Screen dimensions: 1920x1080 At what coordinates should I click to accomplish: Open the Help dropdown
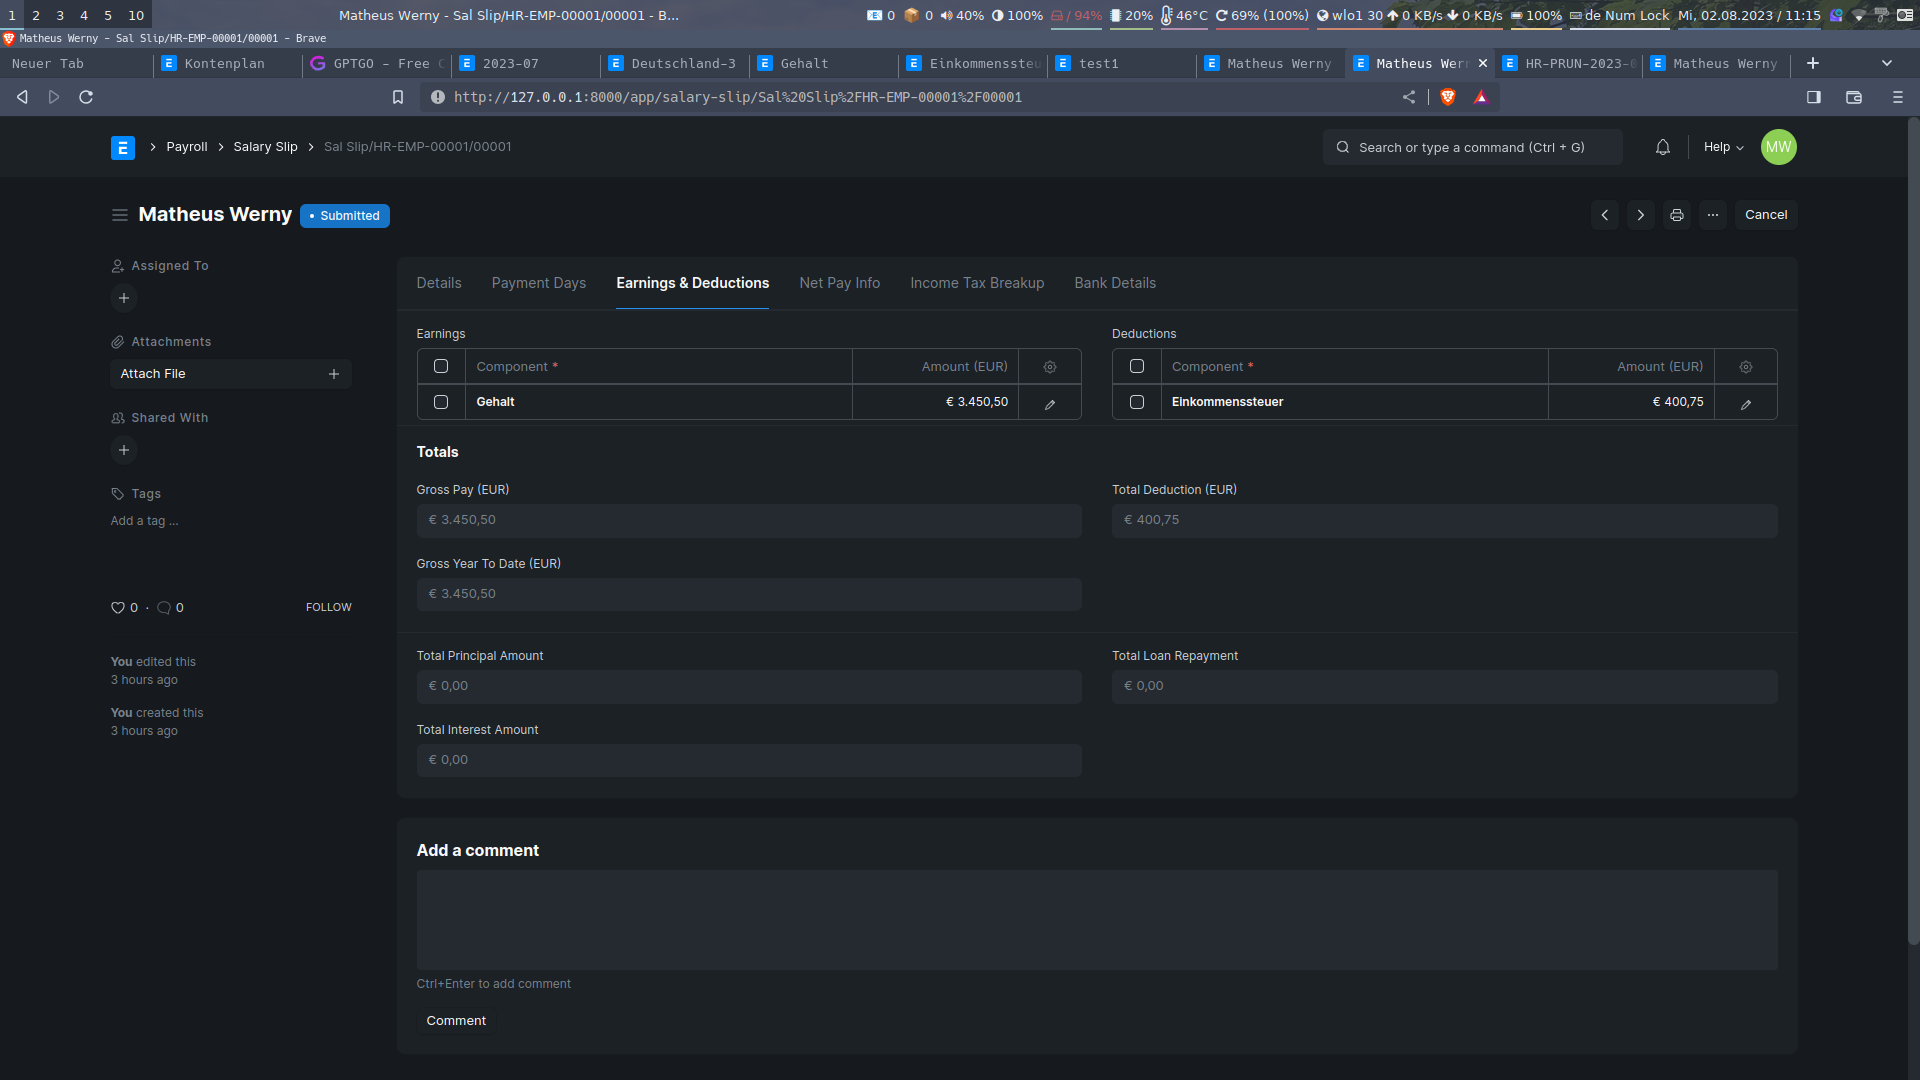tap(1722, 147)
